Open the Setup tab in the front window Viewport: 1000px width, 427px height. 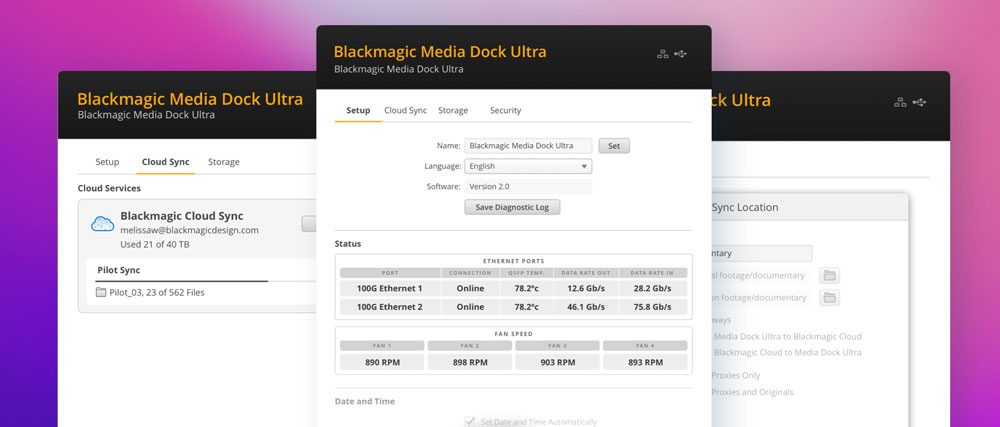point(358,110)
